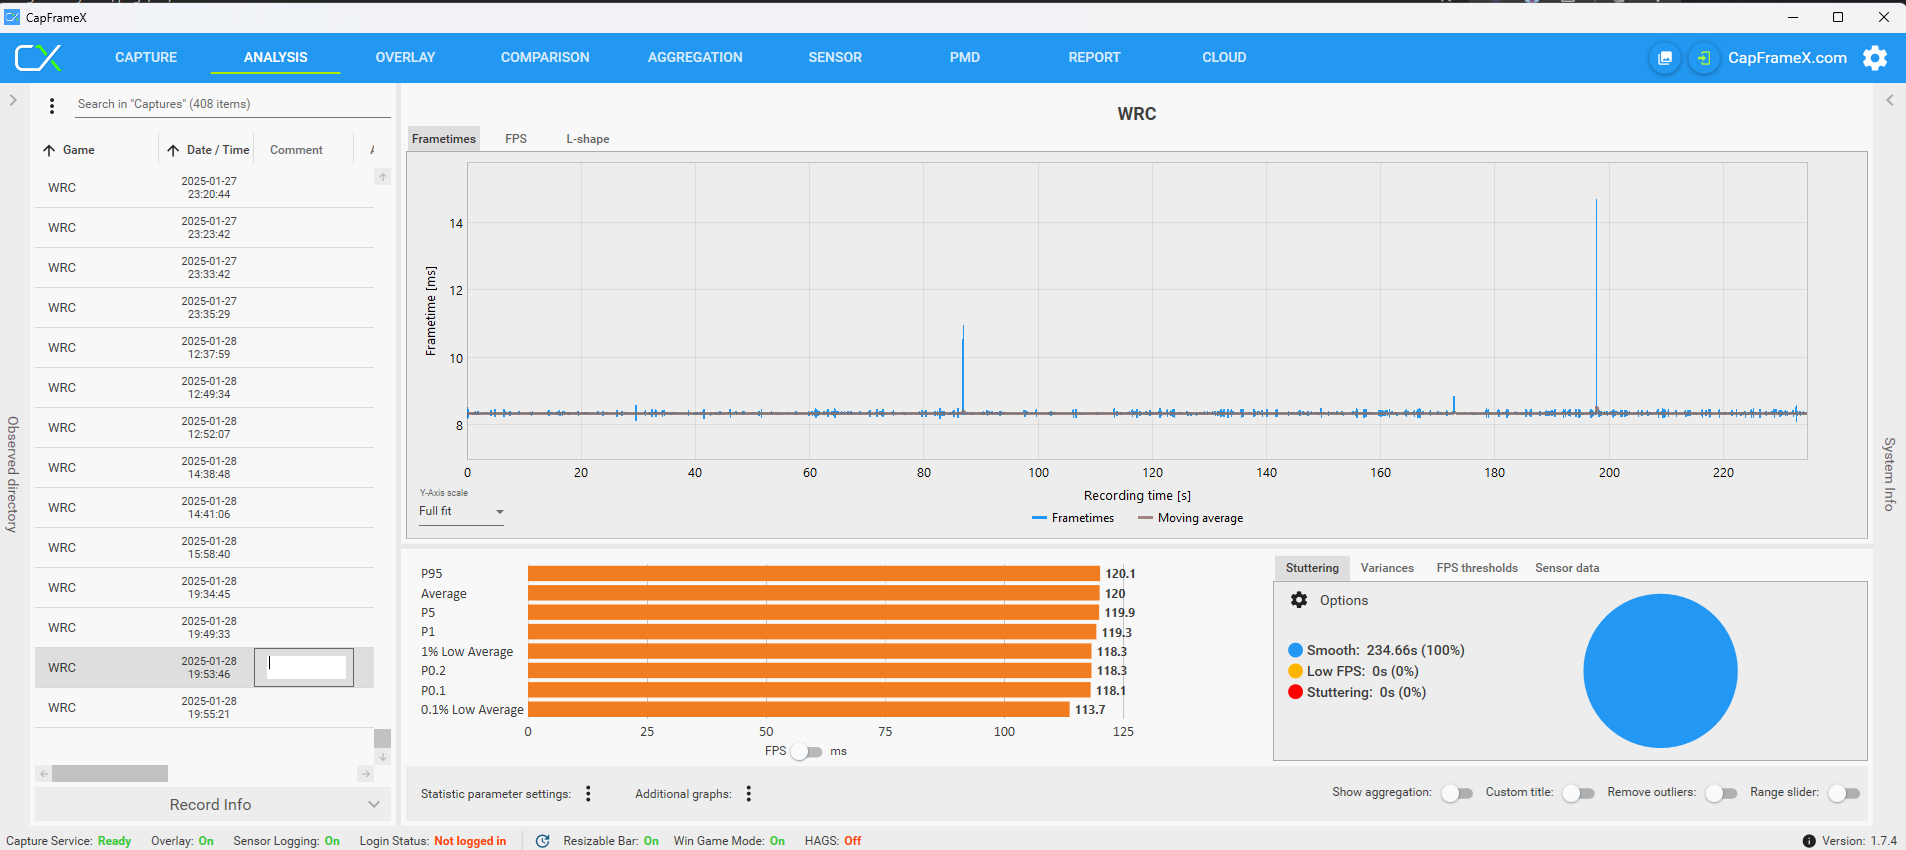Screen dimensions: 1906x850
Task: Click the Stuttering Options gear icon
Action: click(1299, 600)
